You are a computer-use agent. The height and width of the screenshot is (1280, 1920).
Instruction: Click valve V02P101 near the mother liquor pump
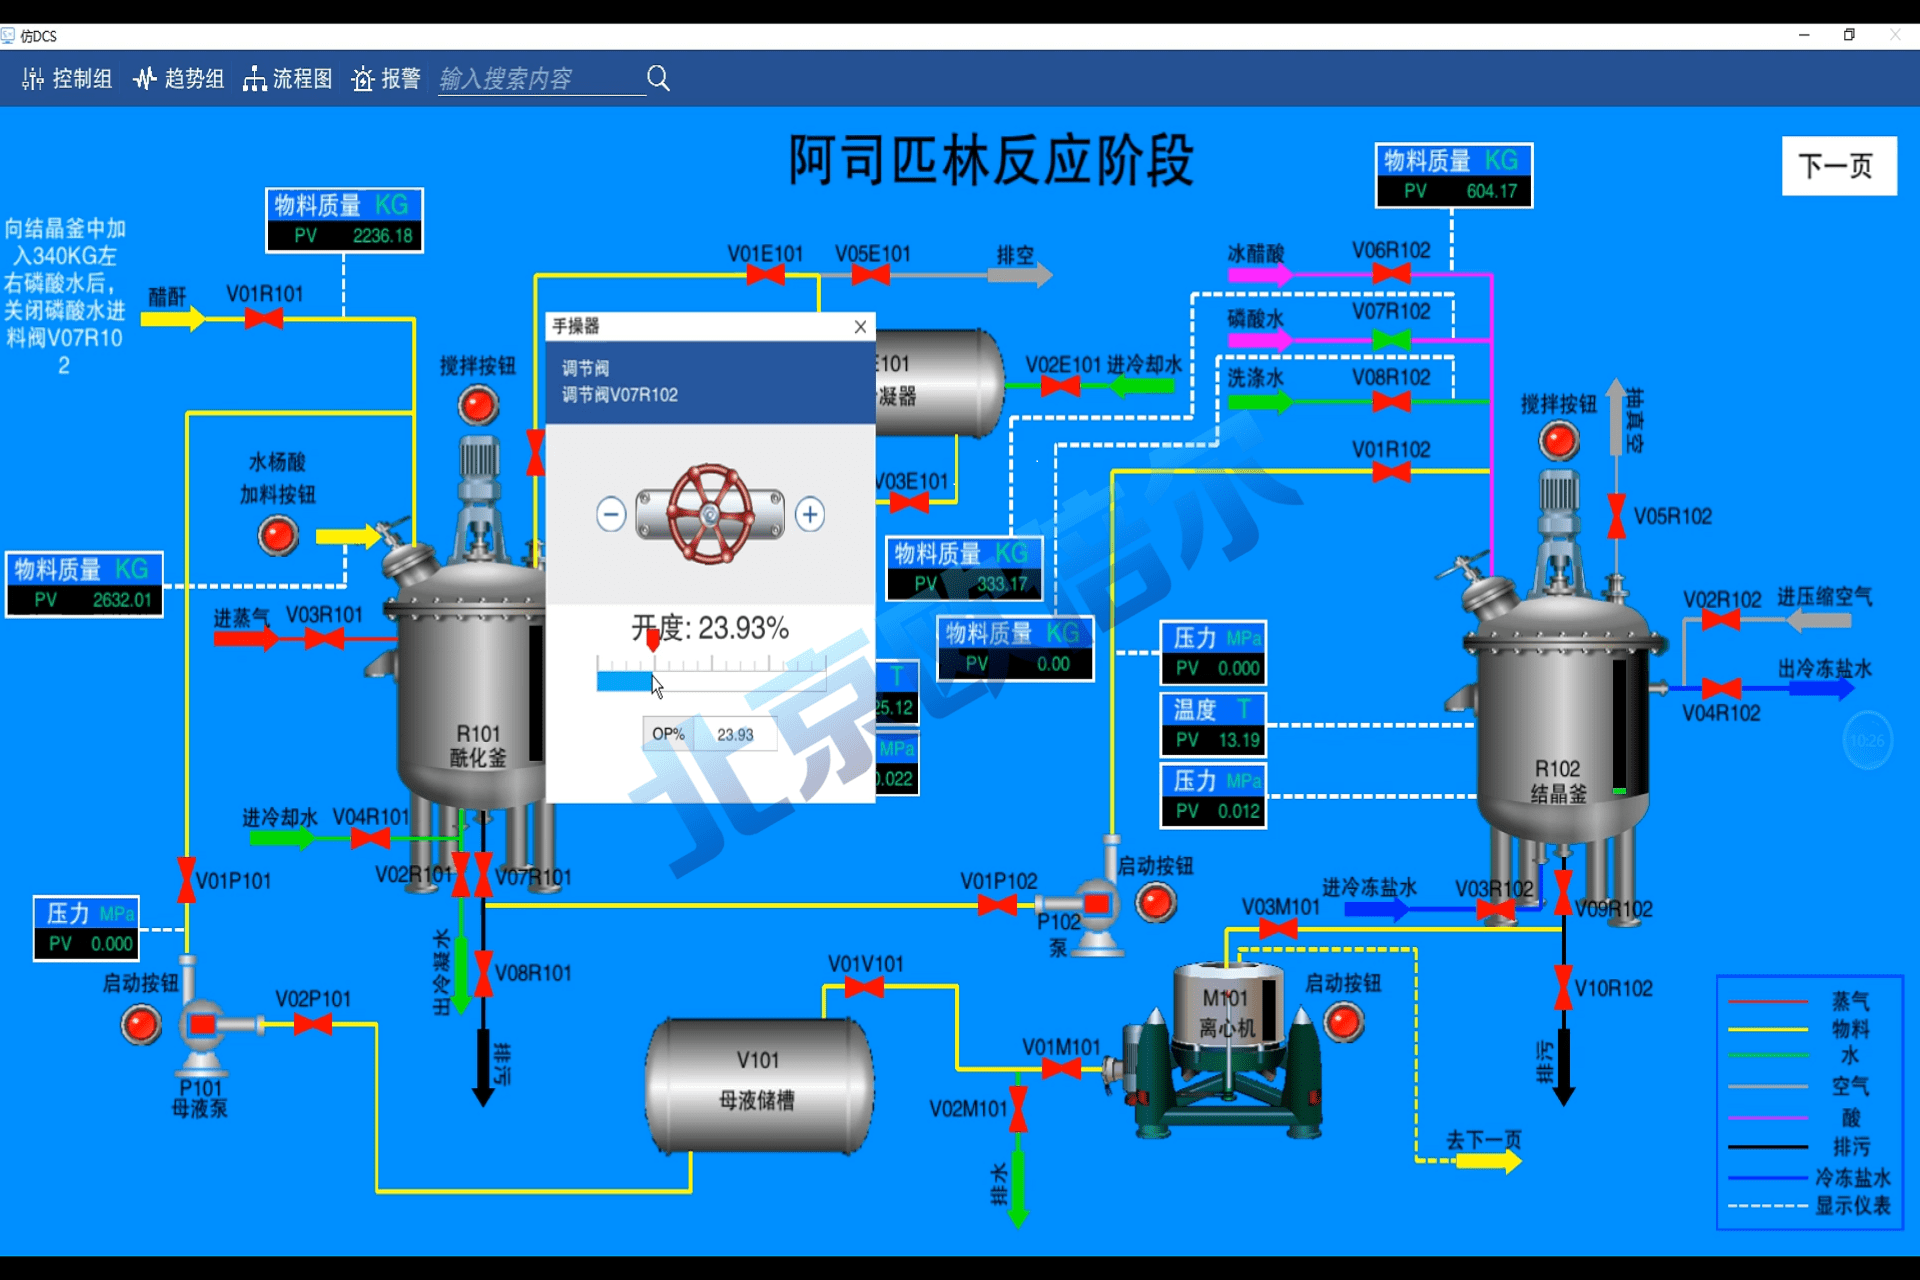pyautogui.click(x=313, y=1024)
